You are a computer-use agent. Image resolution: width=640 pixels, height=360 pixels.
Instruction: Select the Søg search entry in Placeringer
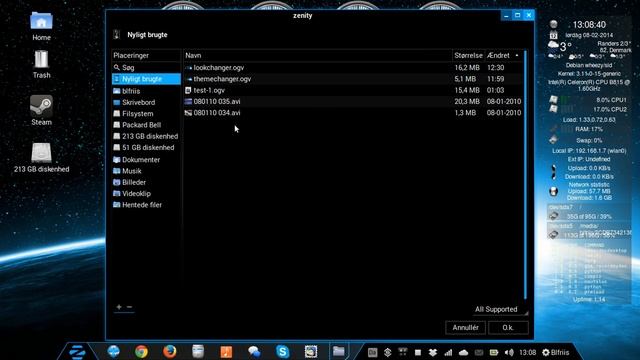pyautogui.click(x=146, y=67)
